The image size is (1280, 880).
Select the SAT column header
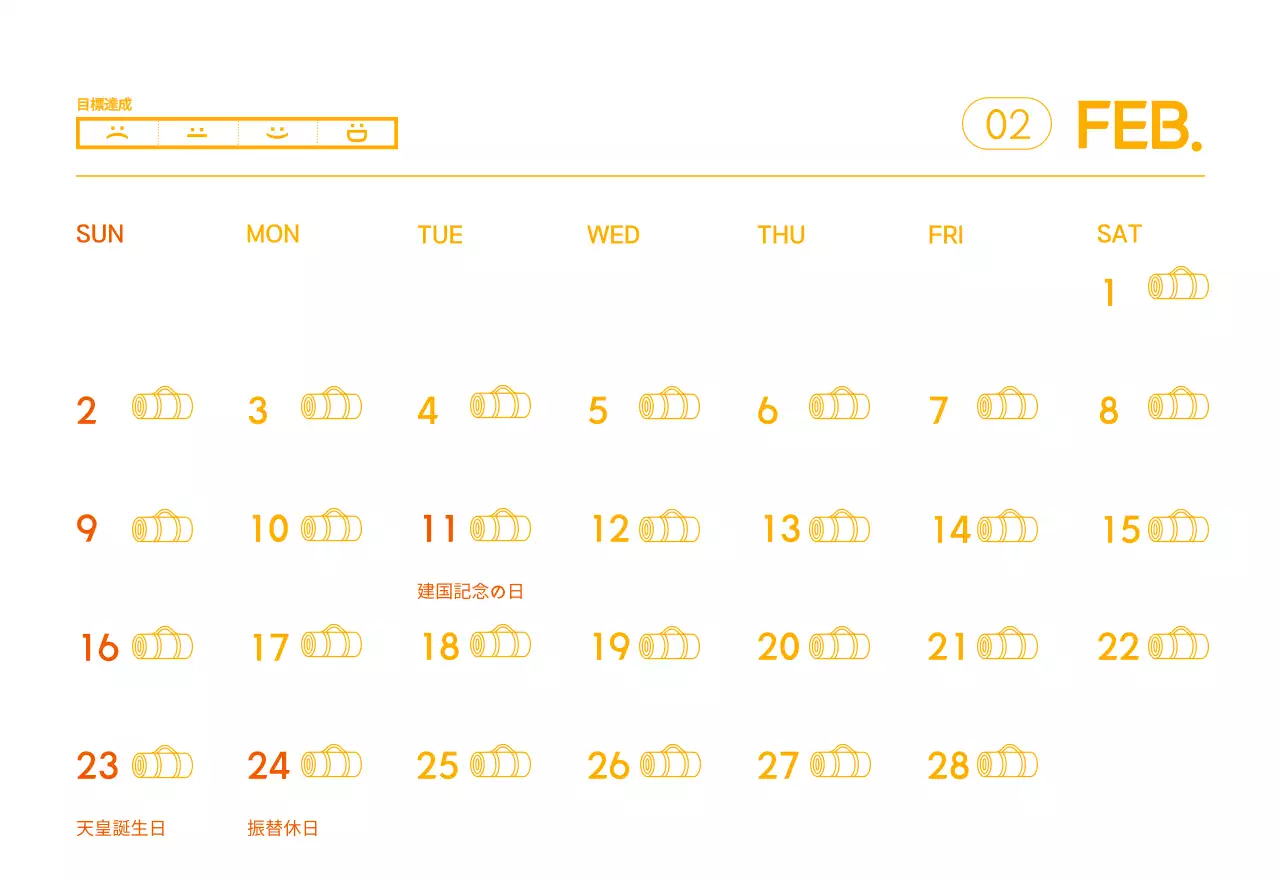click(1119, 234)
